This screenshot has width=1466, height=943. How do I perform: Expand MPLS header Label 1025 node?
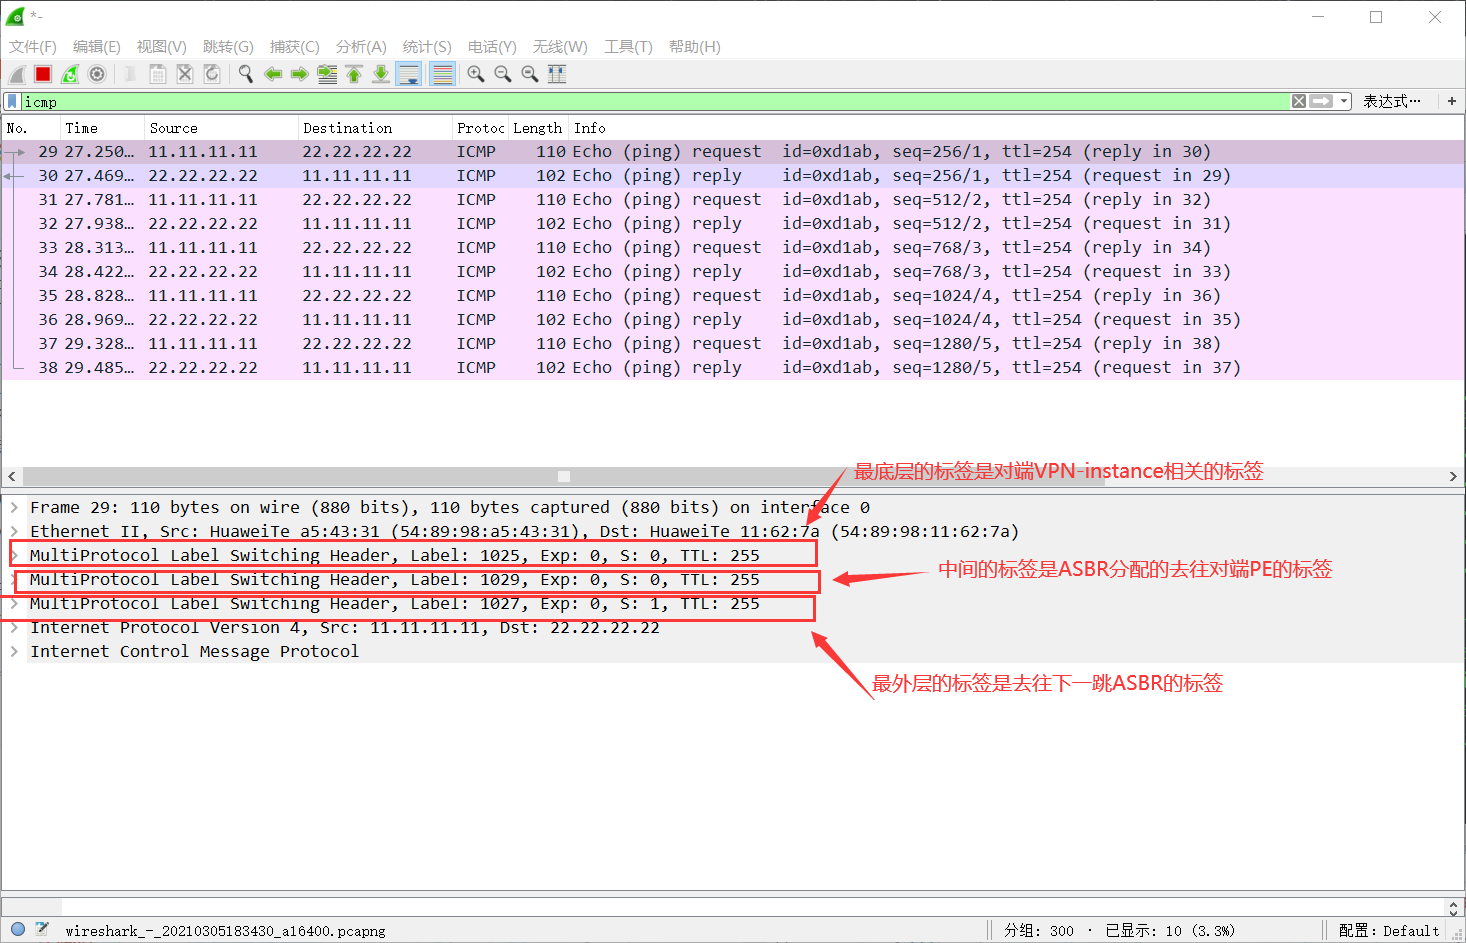click(14, 555)
